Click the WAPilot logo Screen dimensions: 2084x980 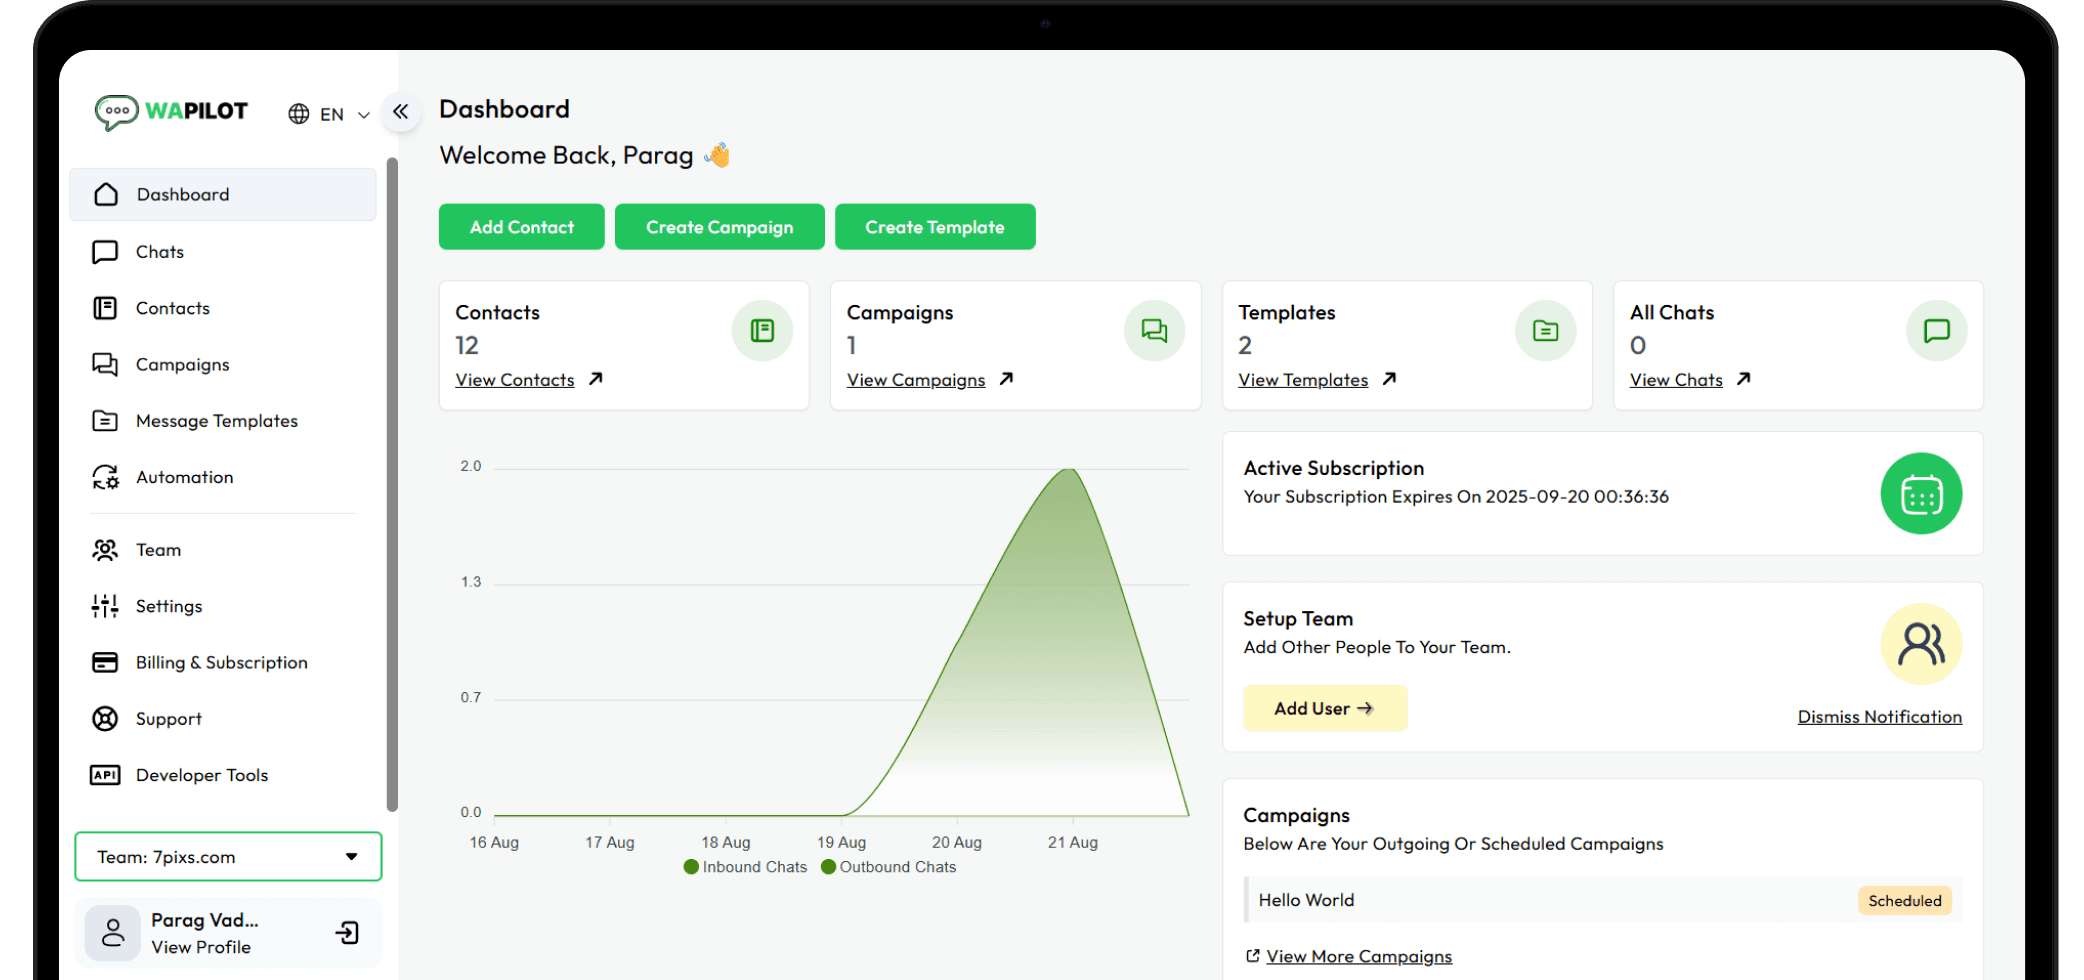coord(171,112)
